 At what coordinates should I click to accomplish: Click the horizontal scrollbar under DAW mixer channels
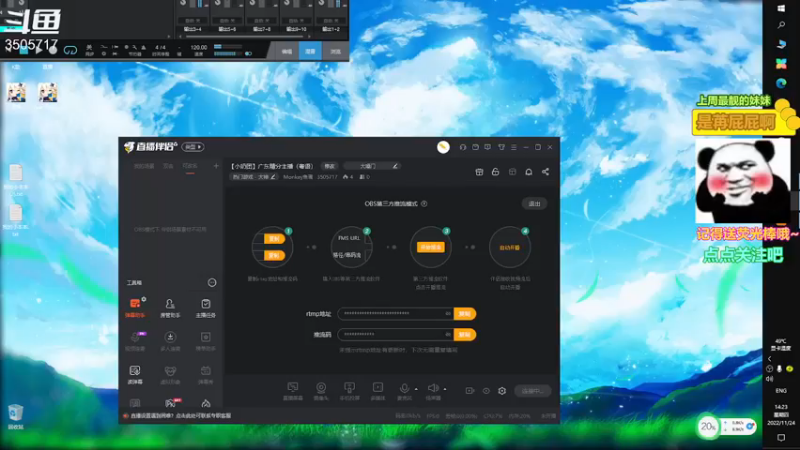pos(245,37)
